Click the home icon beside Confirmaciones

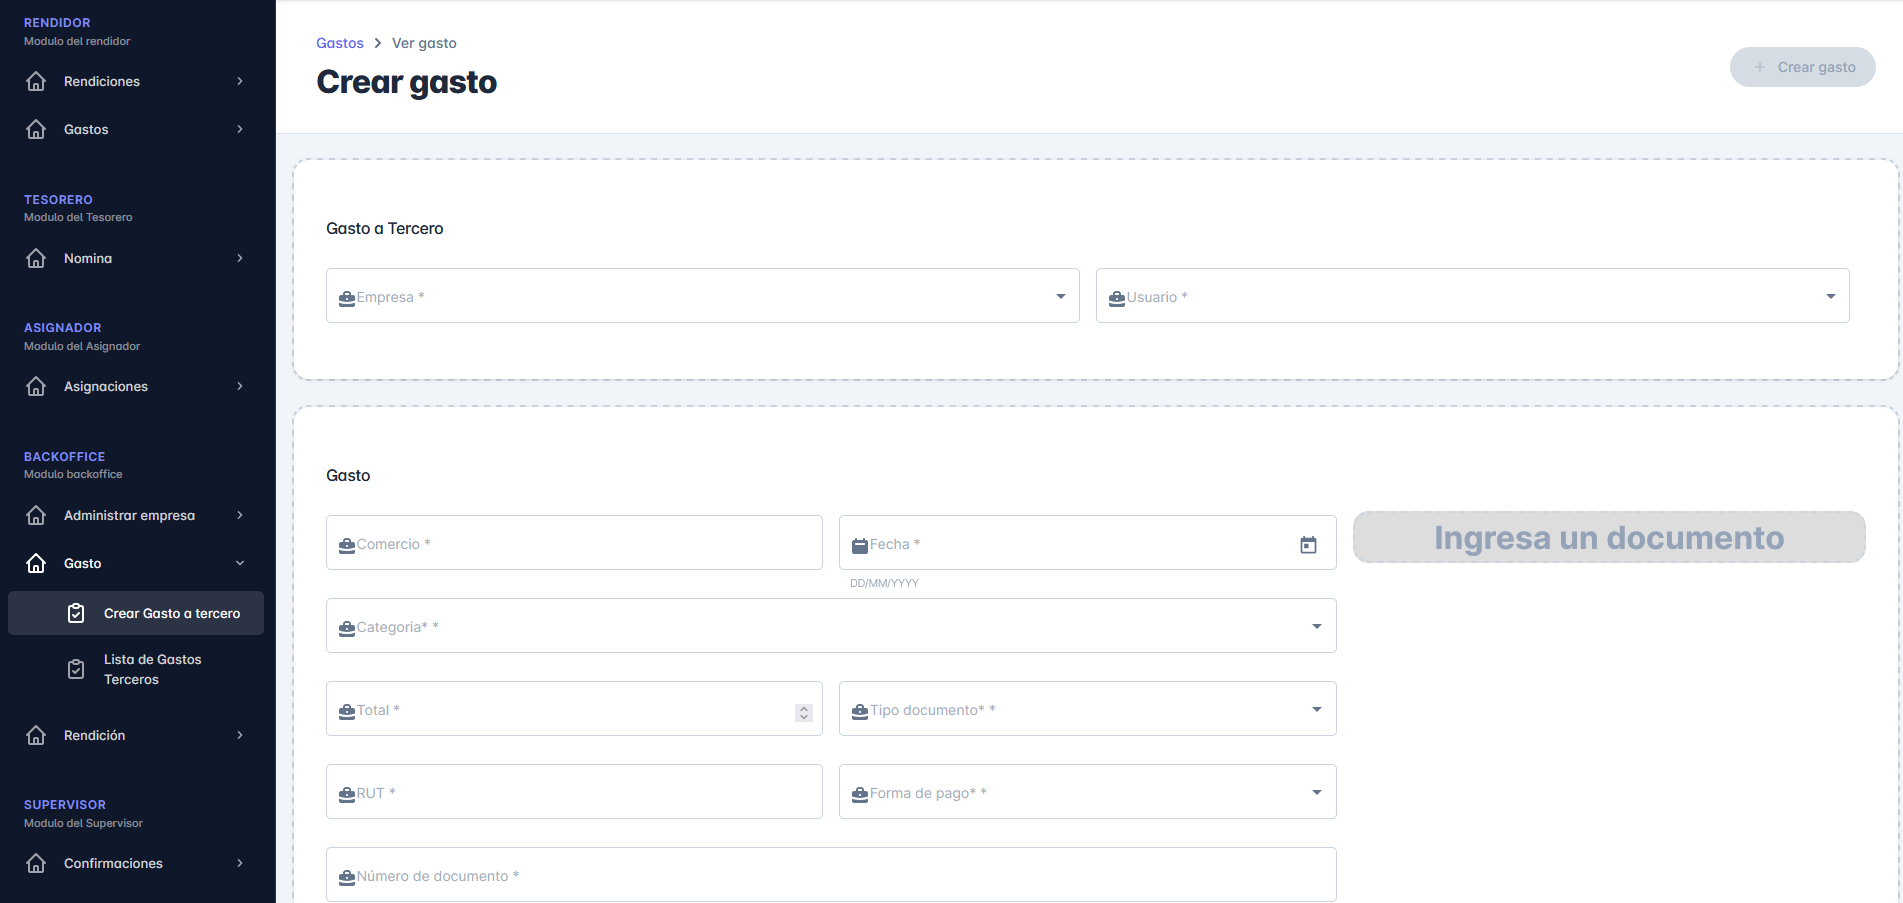pos(36,863)
